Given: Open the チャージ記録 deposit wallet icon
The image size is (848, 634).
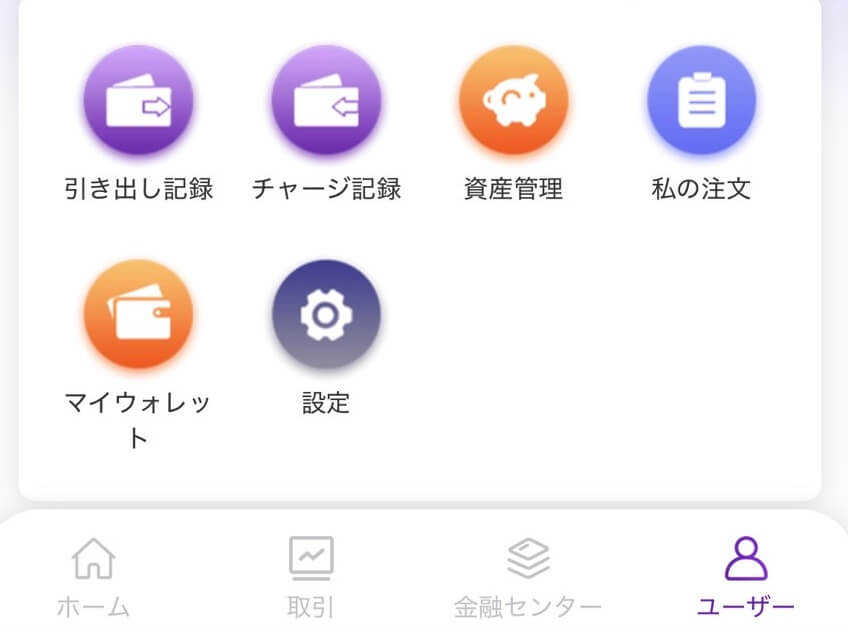Looking at the screenshot, I should point(326,100).
